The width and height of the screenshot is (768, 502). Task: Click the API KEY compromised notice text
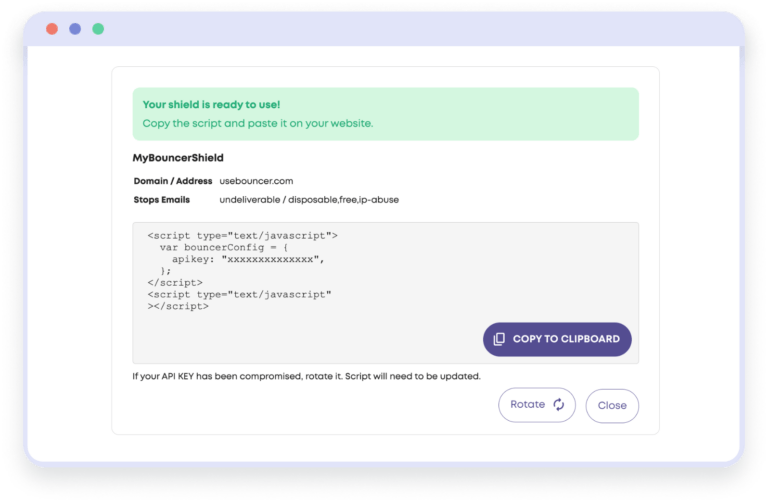coord(306,377)
